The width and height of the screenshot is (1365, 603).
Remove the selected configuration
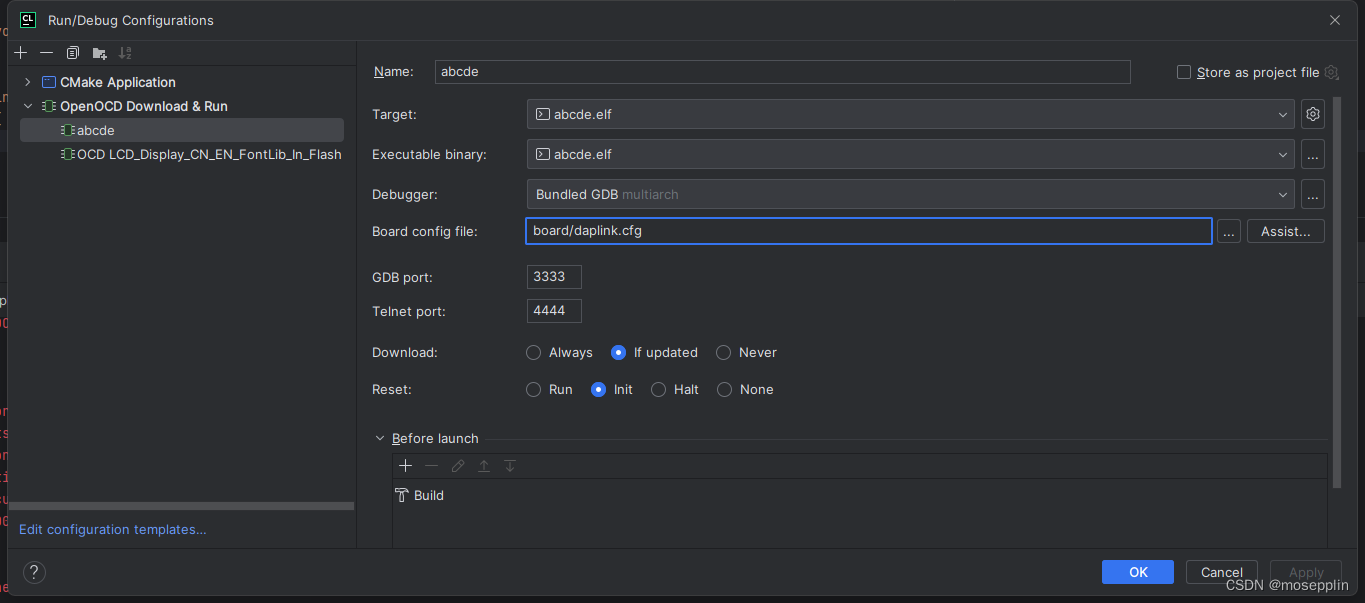point(46,52)
